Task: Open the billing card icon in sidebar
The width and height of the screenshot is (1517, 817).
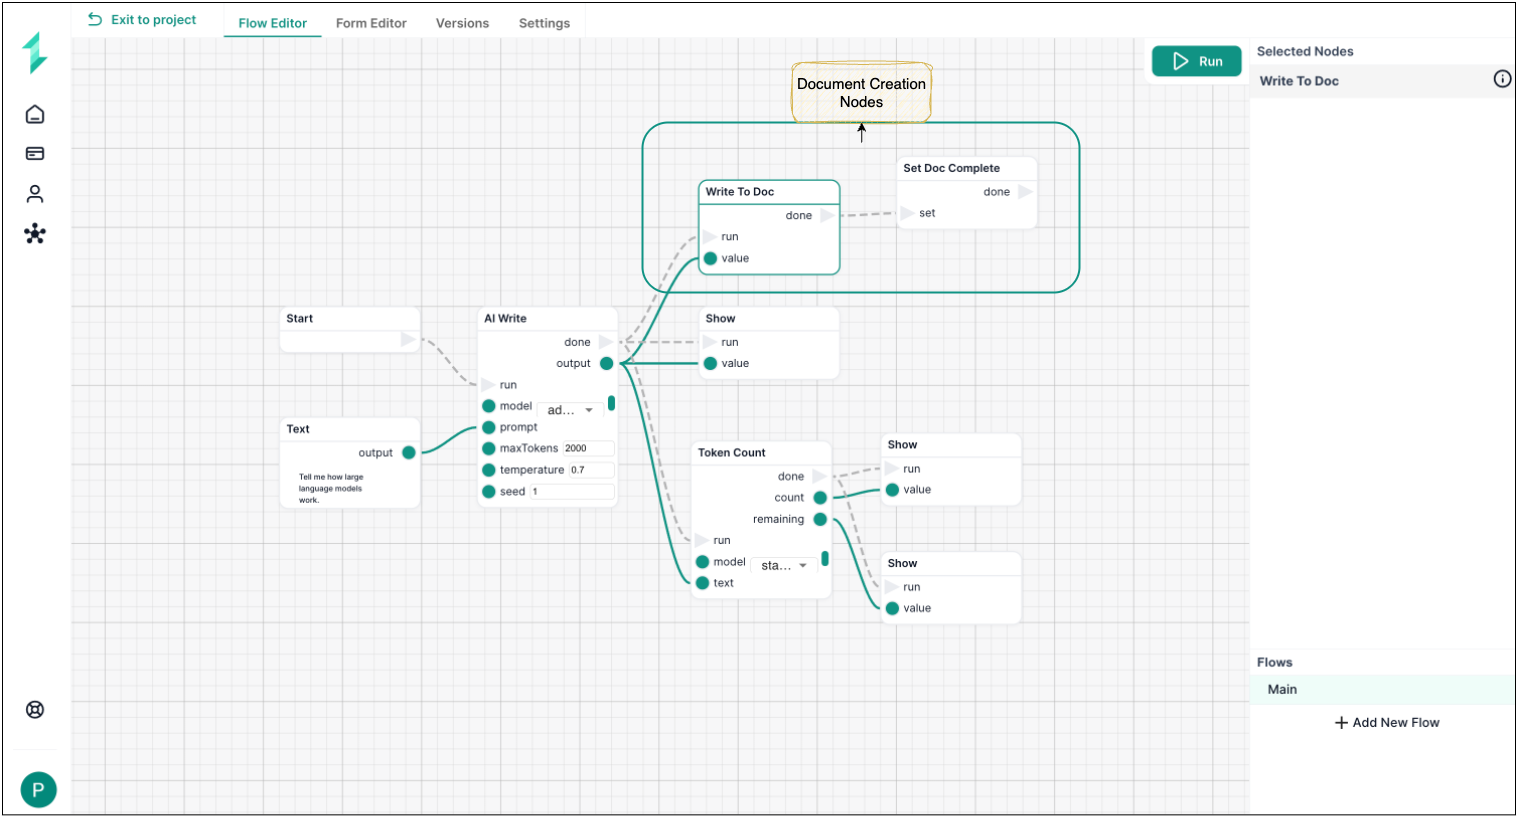Action: tap(35, 154)
